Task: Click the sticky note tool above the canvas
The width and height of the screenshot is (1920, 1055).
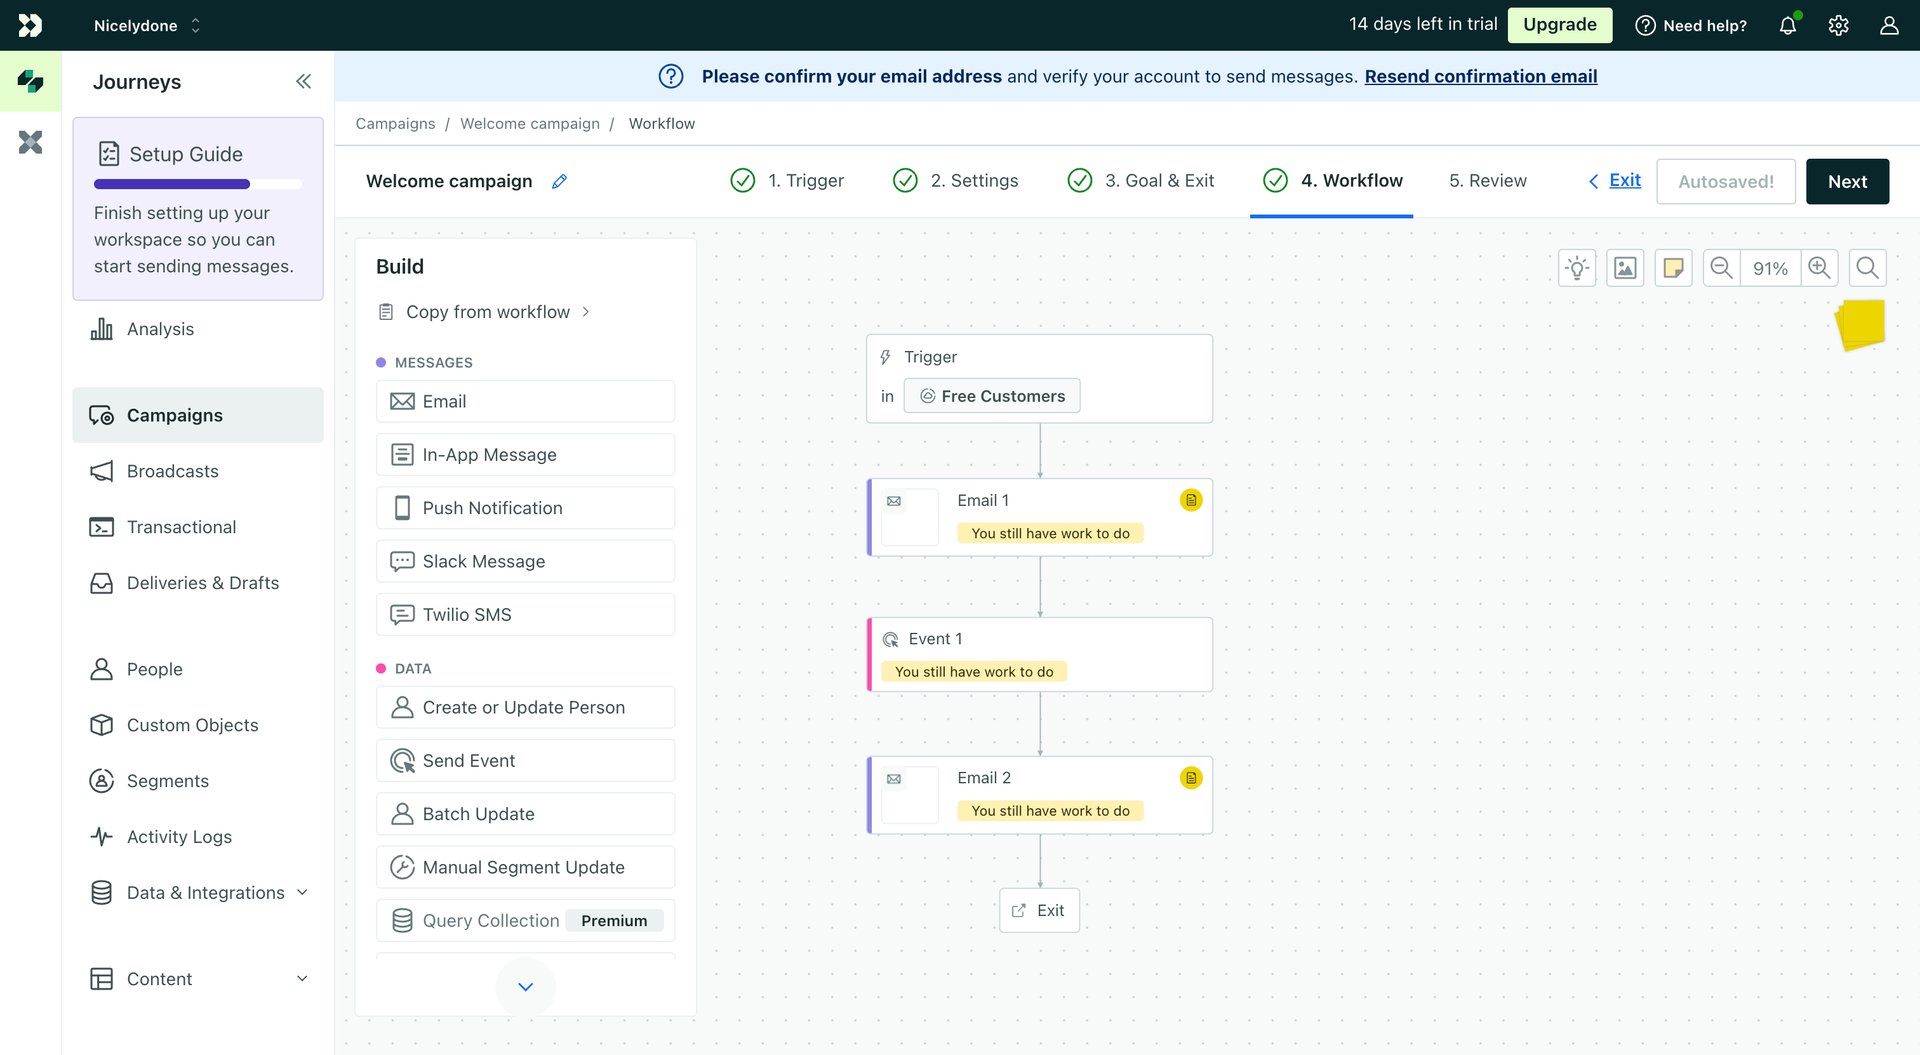Action: point(1673,267)
